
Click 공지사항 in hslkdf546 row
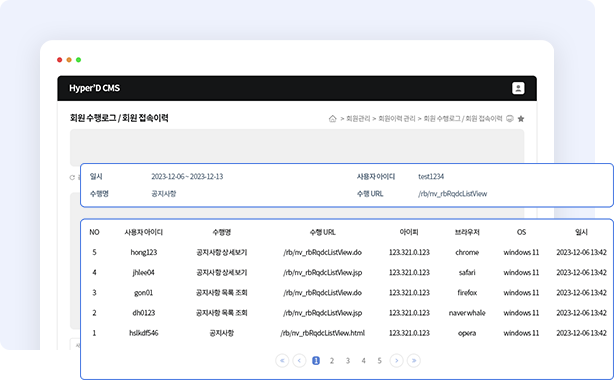coord(222,333)
